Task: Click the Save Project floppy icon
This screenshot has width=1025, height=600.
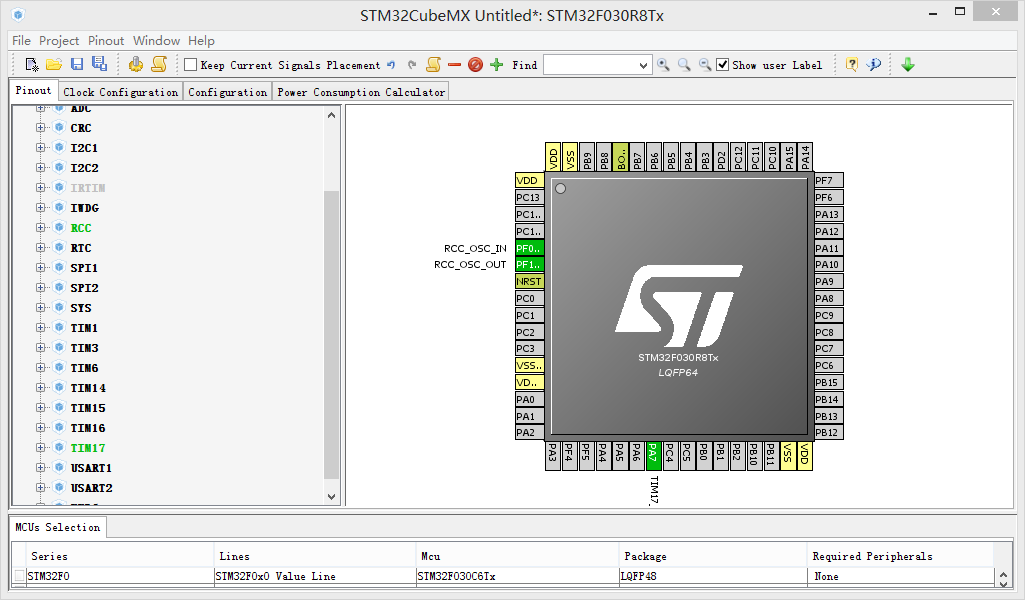Action: tap(77, 64)
